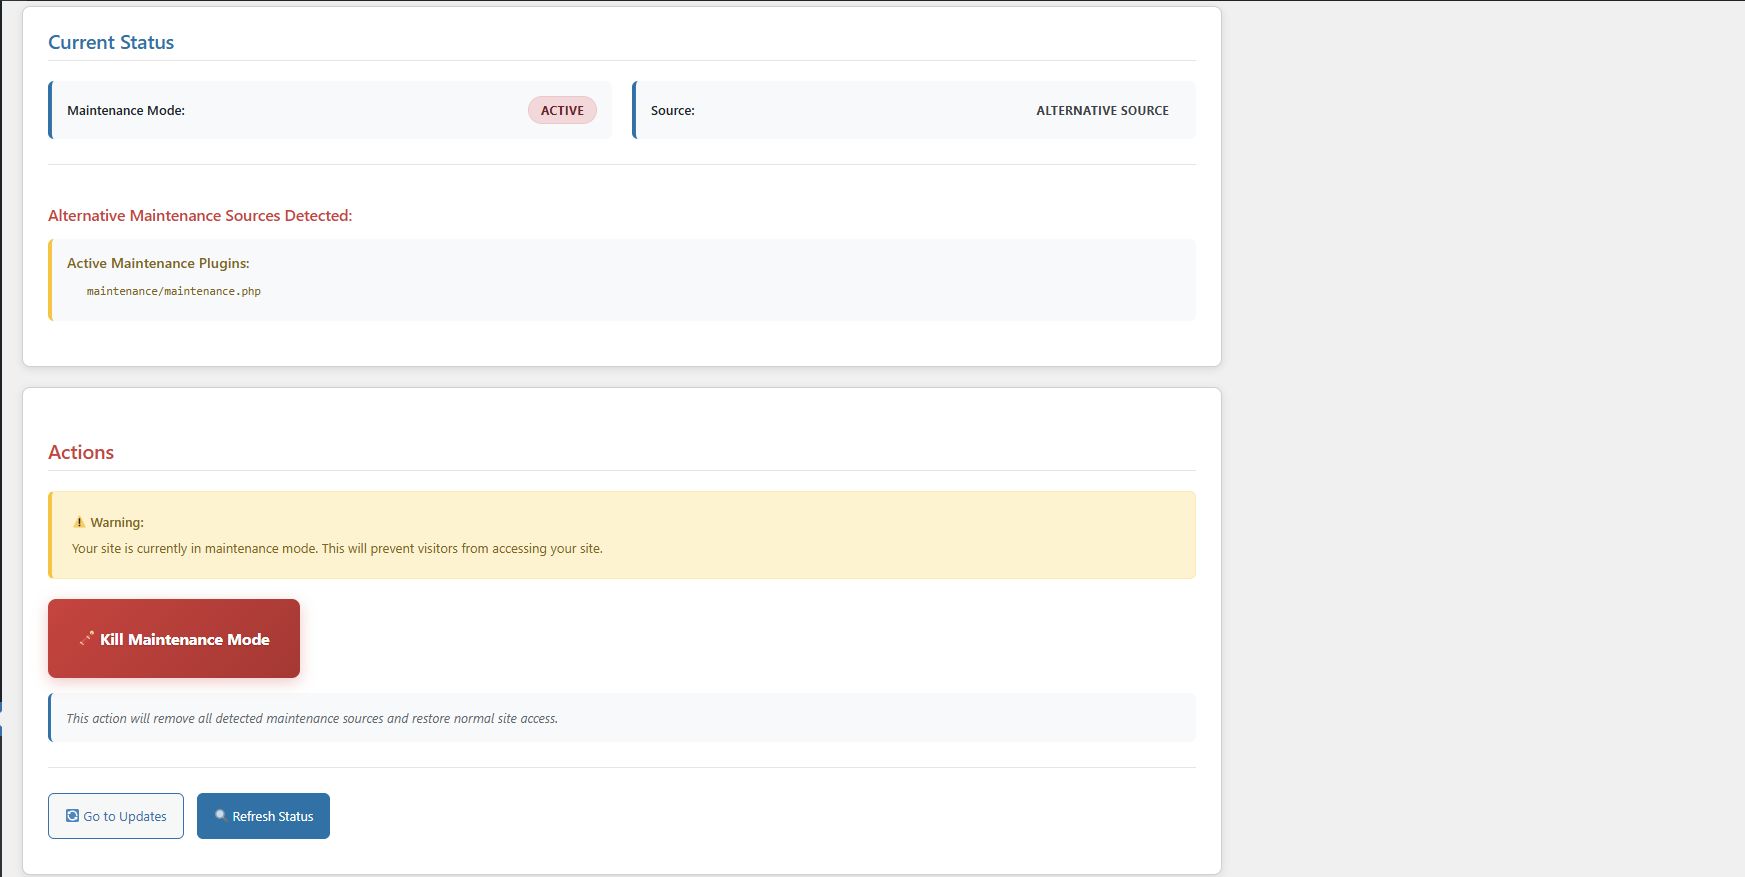Click the Kill Maintenance Mode button
1745x877 pixels.
tap(174, 638)
